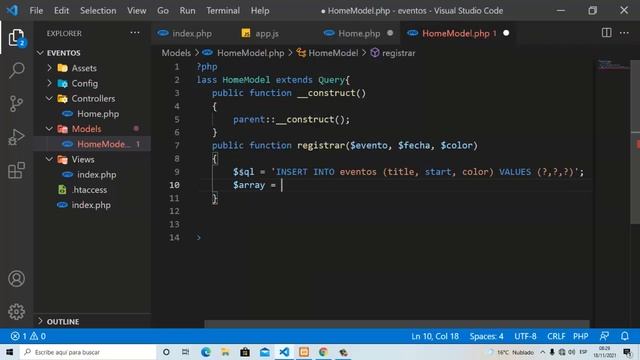Open Explorer views and more actions
The image size is (640, 360).
coord(135,33)
